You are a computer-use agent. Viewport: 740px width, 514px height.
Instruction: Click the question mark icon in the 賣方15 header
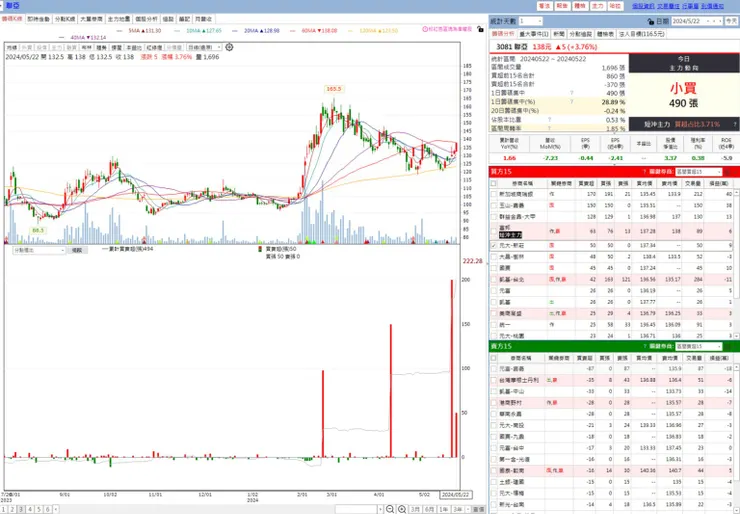pos(644,346)
